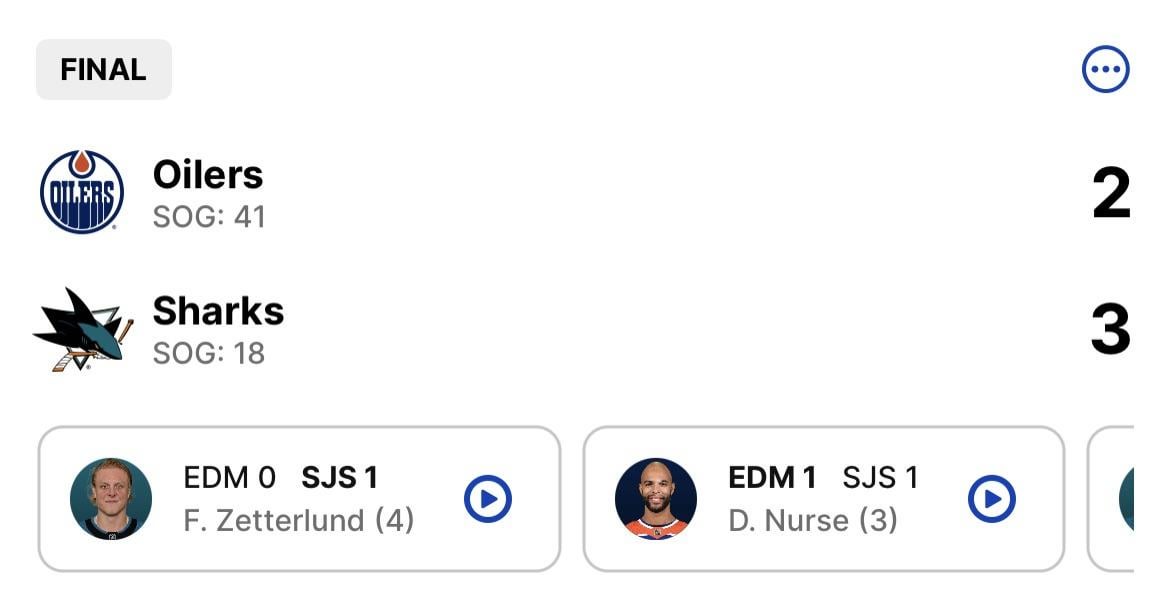Tap D. Nurse's player headshot

[x=656, y=499]
